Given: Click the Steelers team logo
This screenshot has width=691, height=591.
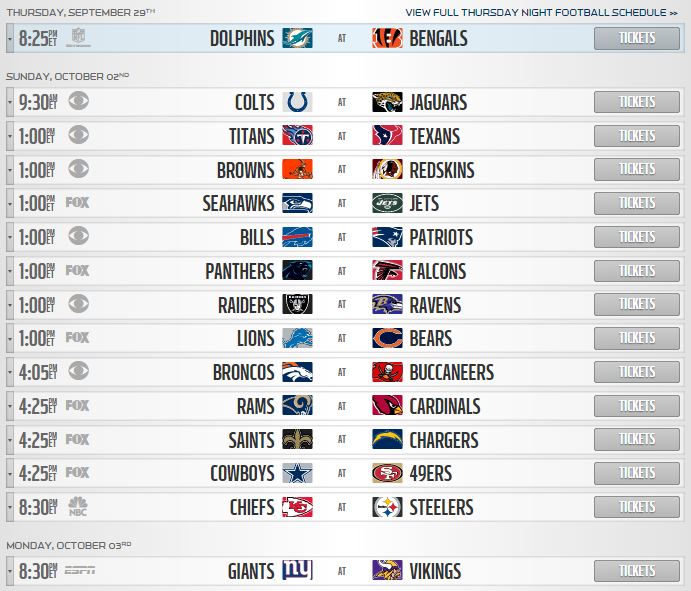Looking at the screenshot, I should 387,507.
